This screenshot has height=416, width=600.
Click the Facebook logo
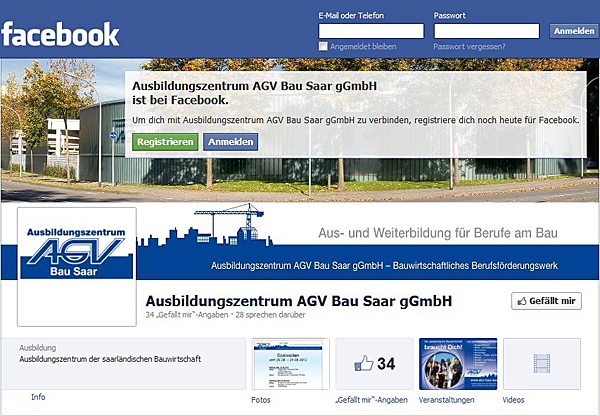pos(60,34)
